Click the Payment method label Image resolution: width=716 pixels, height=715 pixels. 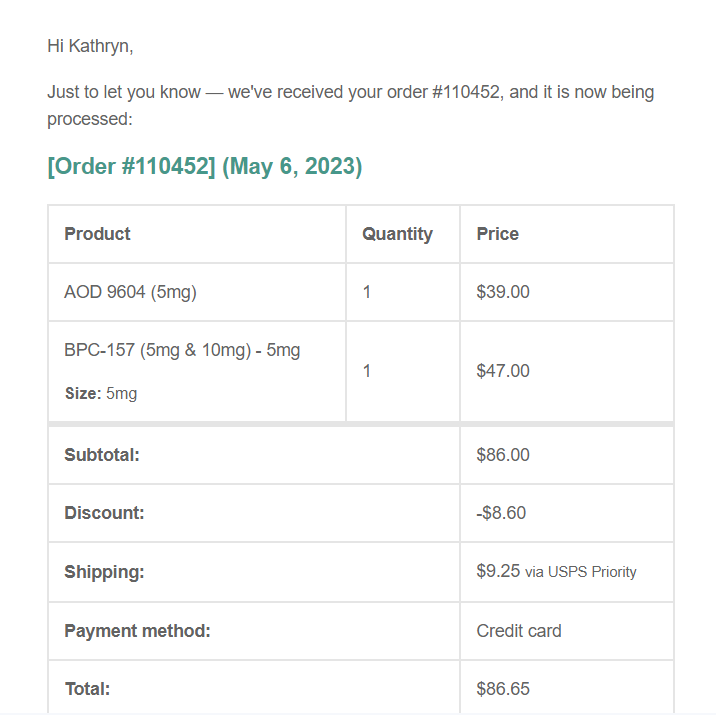coord(137,631)
